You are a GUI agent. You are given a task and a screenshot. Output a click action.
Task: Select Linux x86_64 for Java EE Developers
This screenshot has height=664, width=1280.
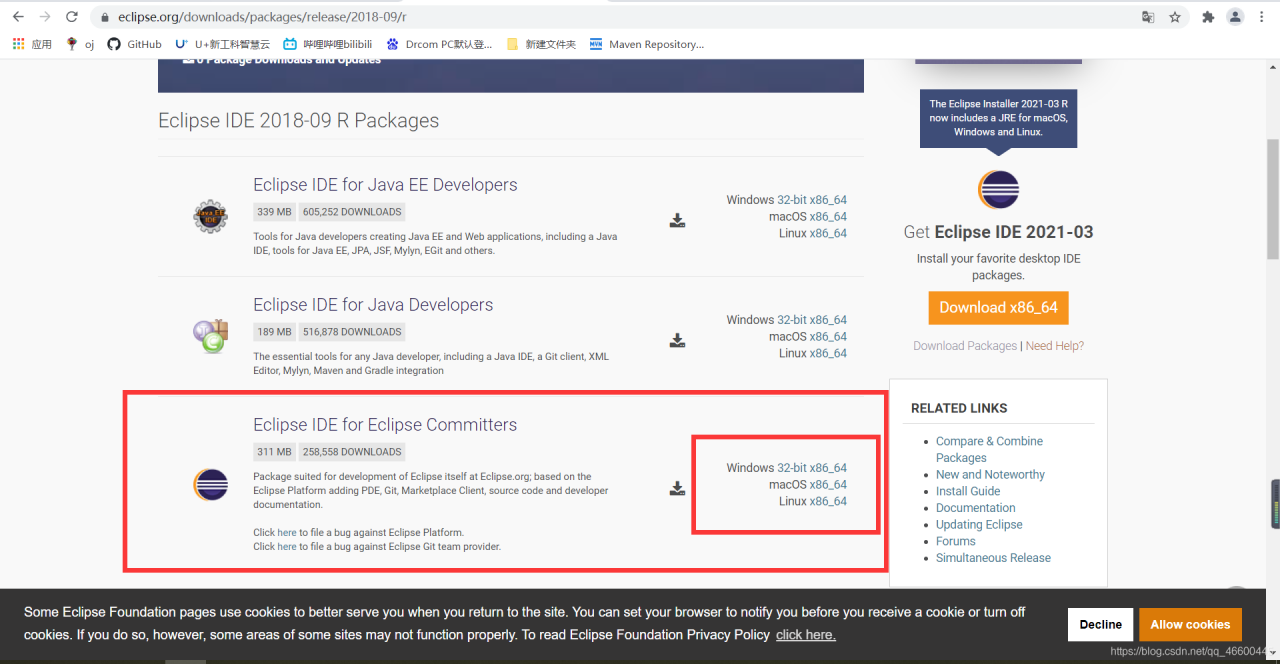pos(828,233)
